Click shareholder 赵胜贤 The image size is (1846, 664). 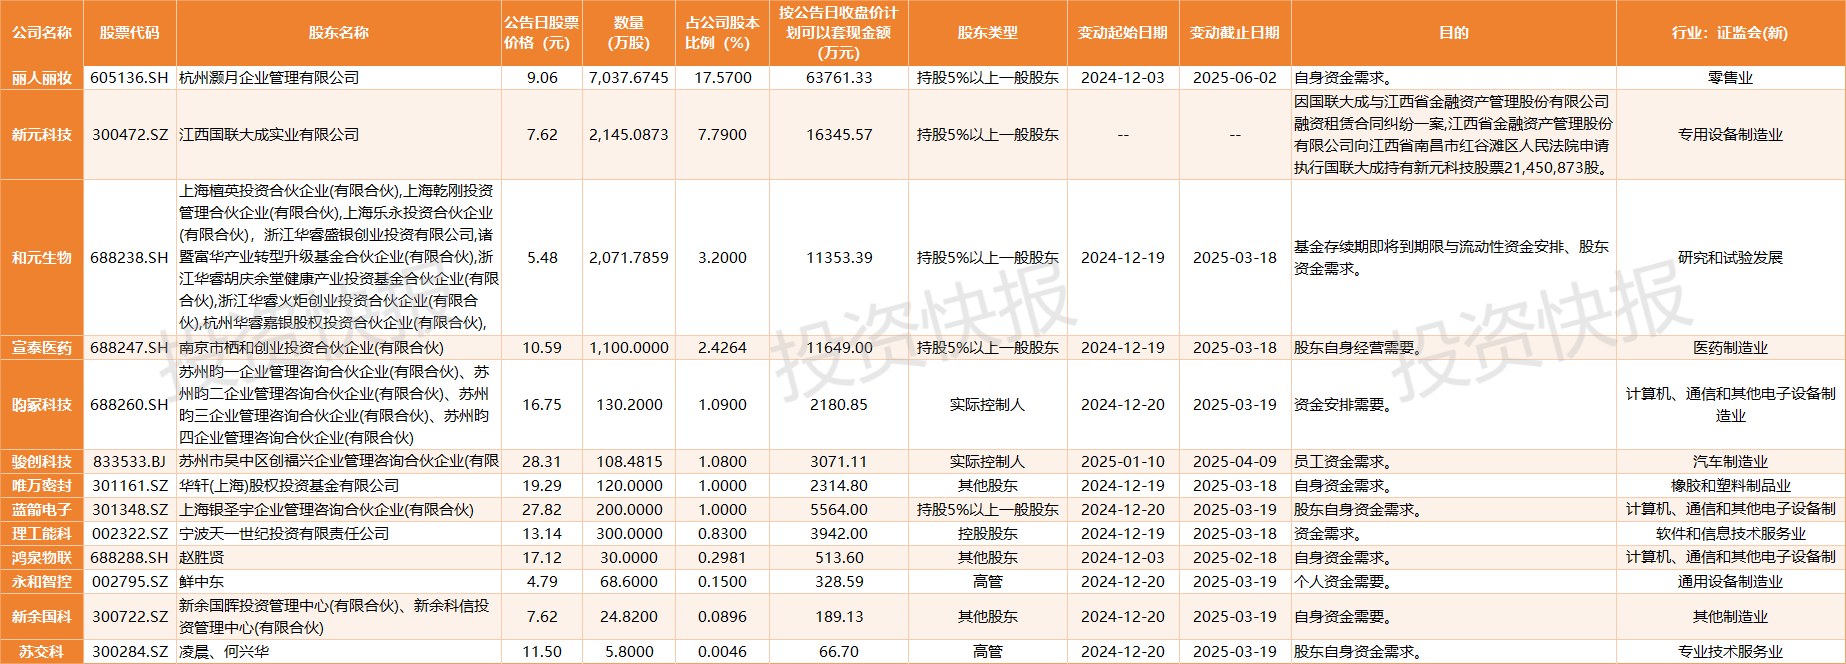202,558
